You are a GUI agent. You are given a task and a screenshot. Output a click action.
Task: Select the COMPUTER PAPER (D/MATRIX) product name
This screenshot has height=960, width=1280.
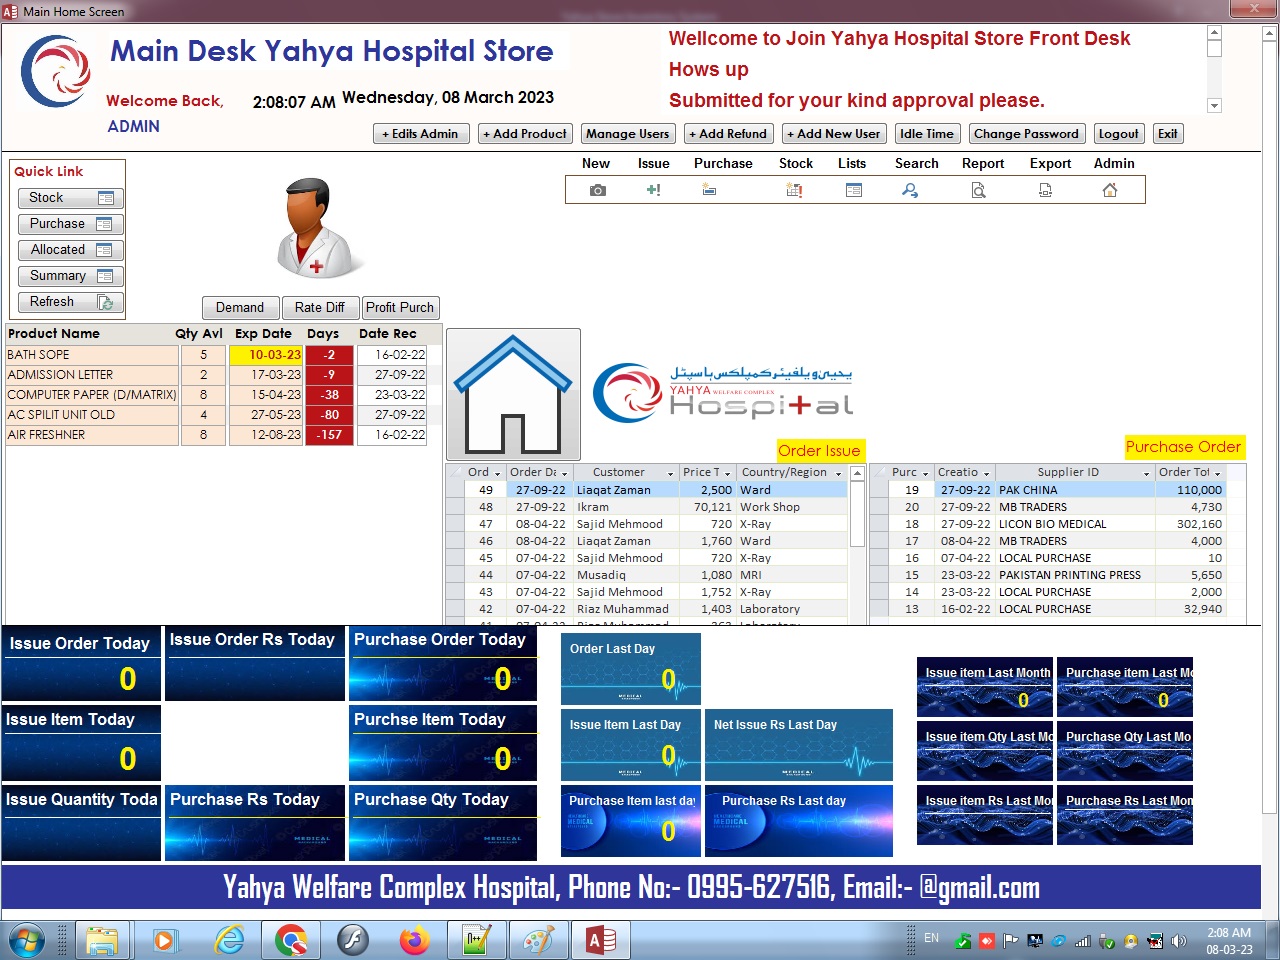[x=92, y=395]
